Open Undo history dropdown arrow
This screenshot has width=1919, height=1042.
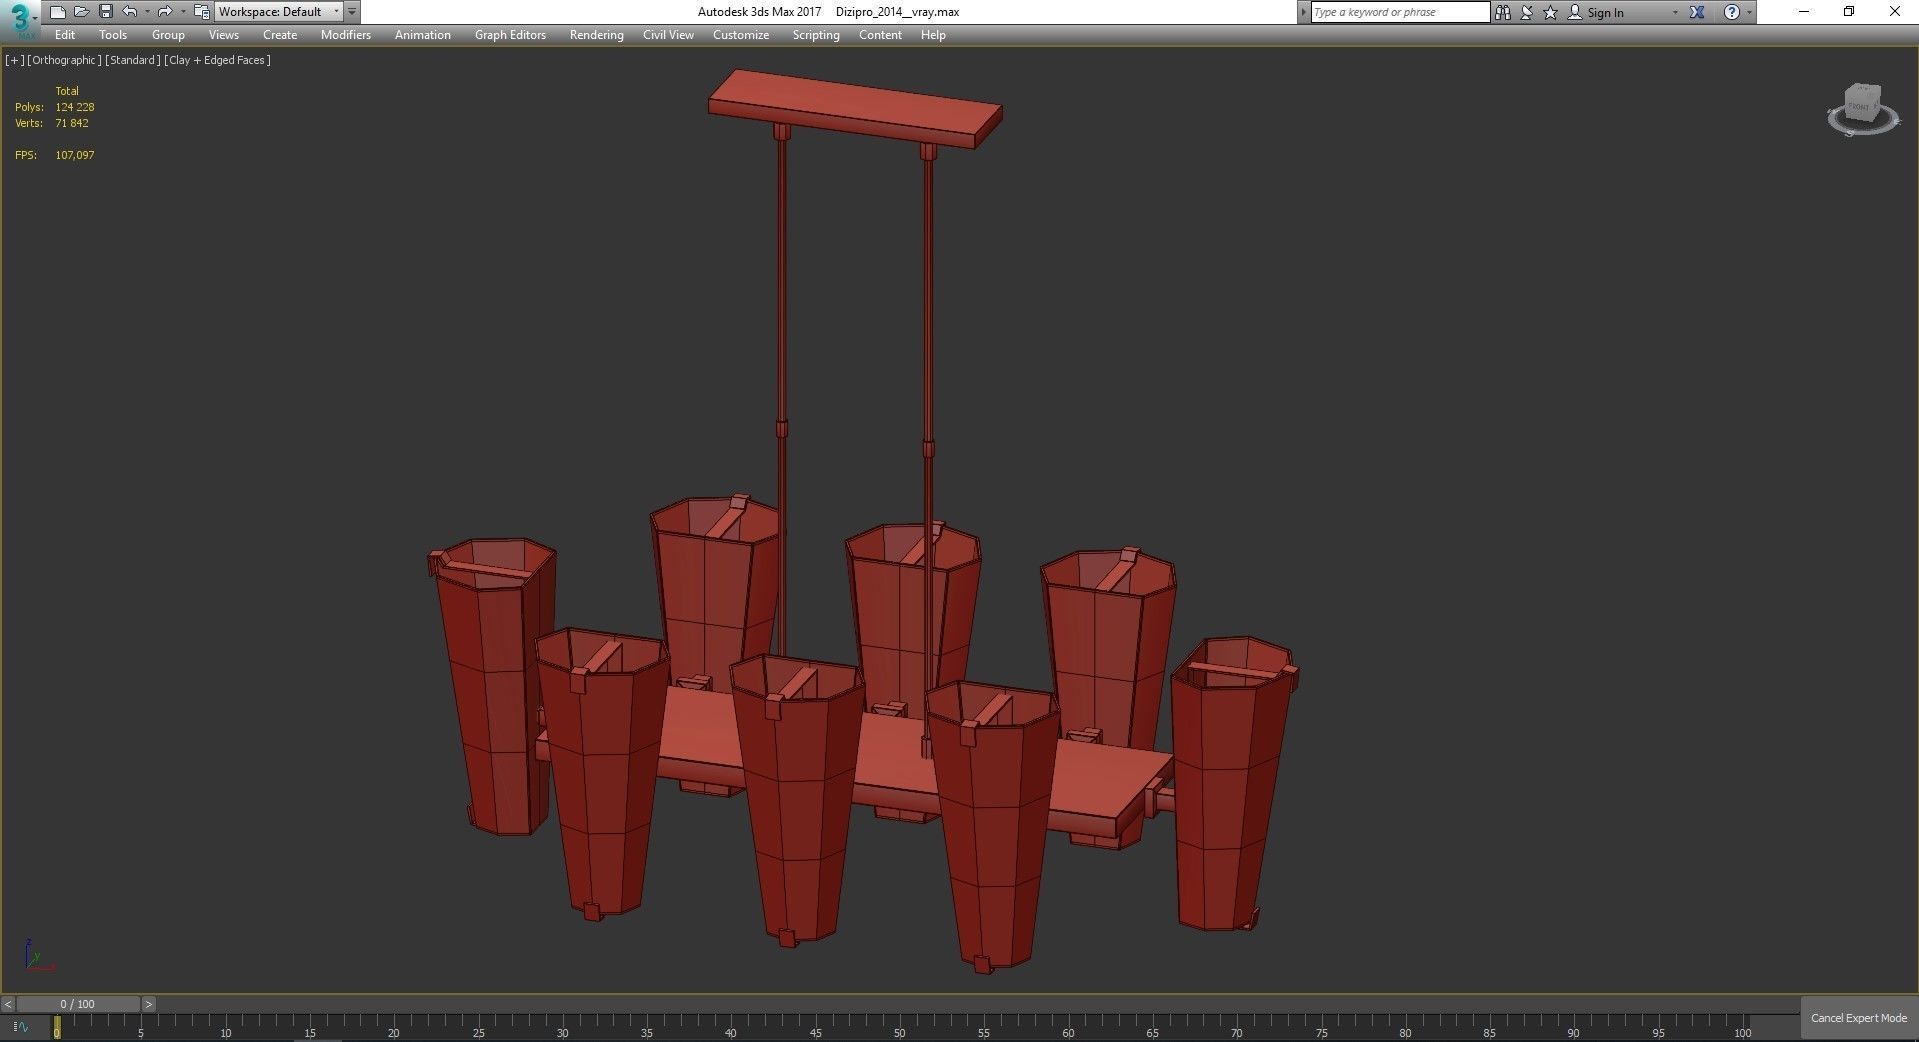tap(147, 12)
